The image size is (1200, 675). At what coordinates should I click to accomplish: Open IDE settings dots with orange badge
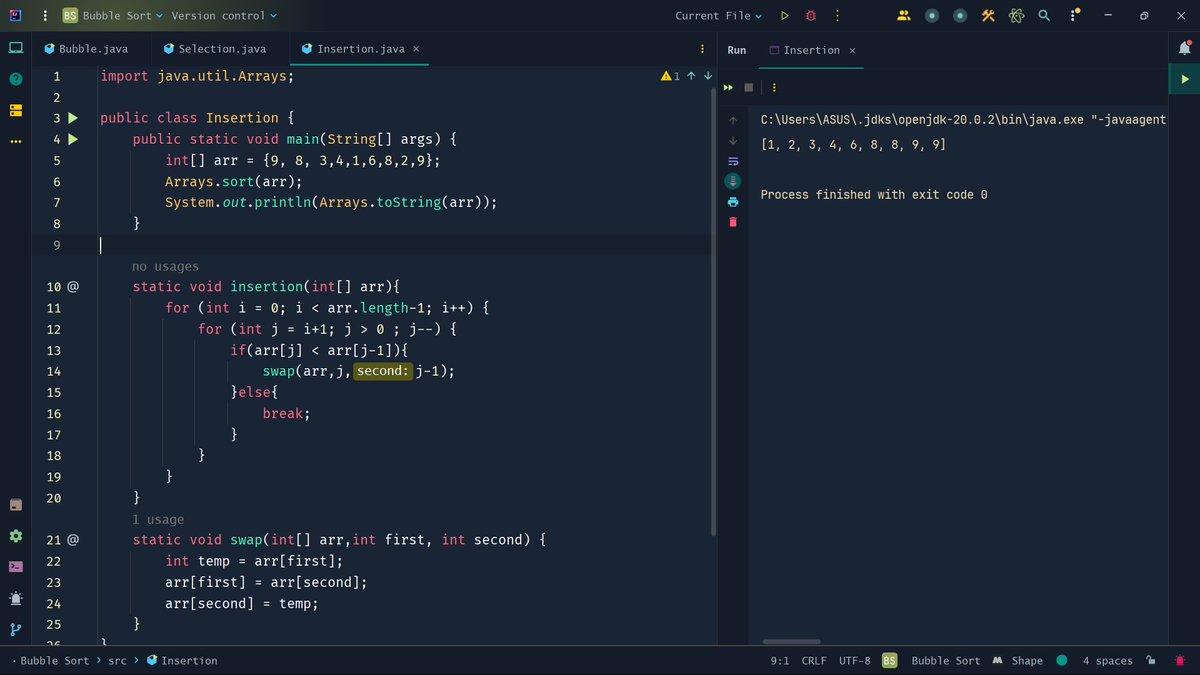1072,15
